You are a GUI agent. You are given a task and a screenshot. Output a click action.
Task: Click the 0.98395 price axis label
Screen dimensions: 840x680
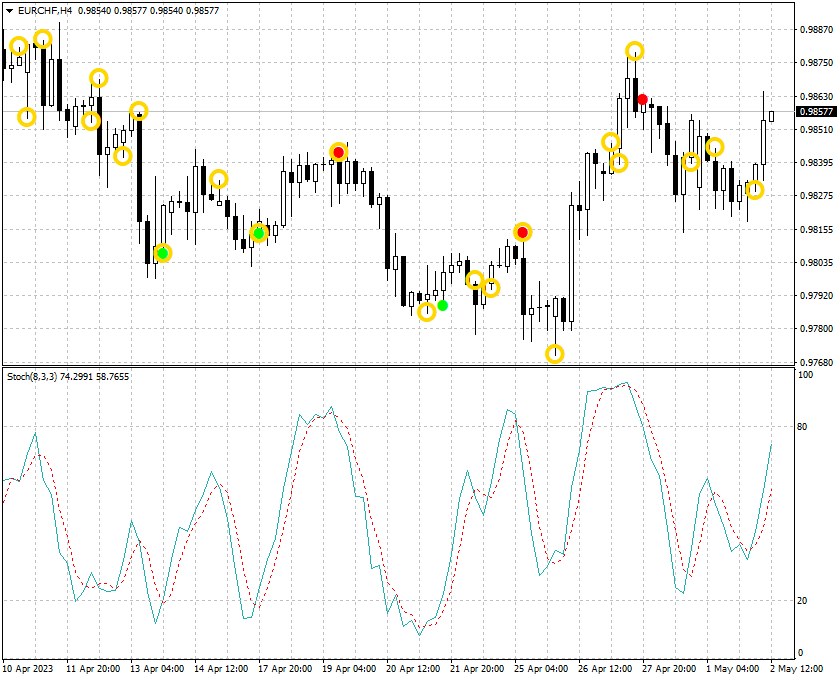tap(816, 163)
